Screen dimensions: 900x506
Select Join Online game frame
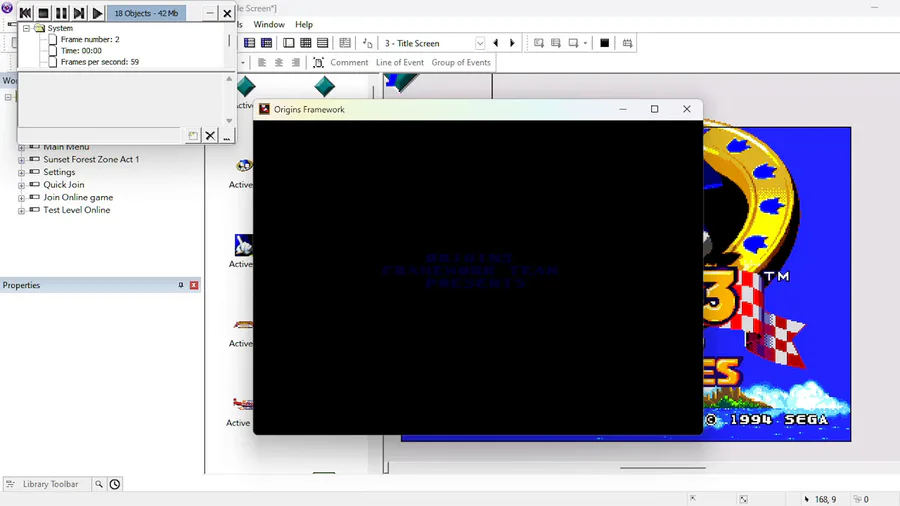point(78,197)
